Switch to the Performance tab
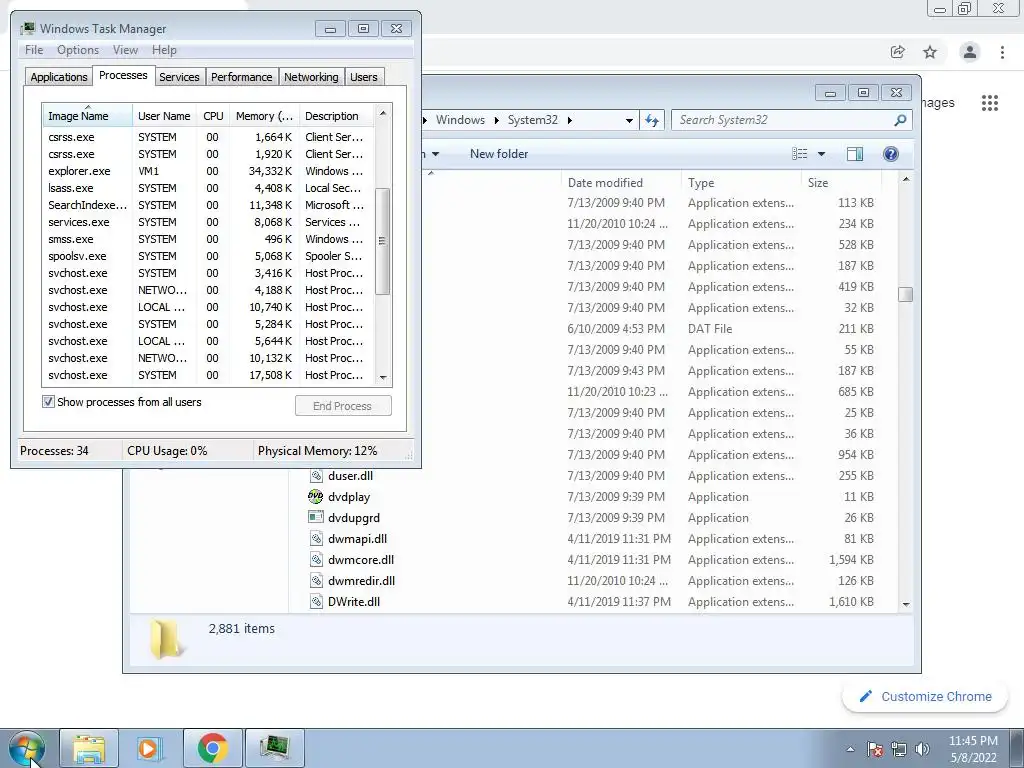This screenshot has width=1024, height=768. pos(242,77)
